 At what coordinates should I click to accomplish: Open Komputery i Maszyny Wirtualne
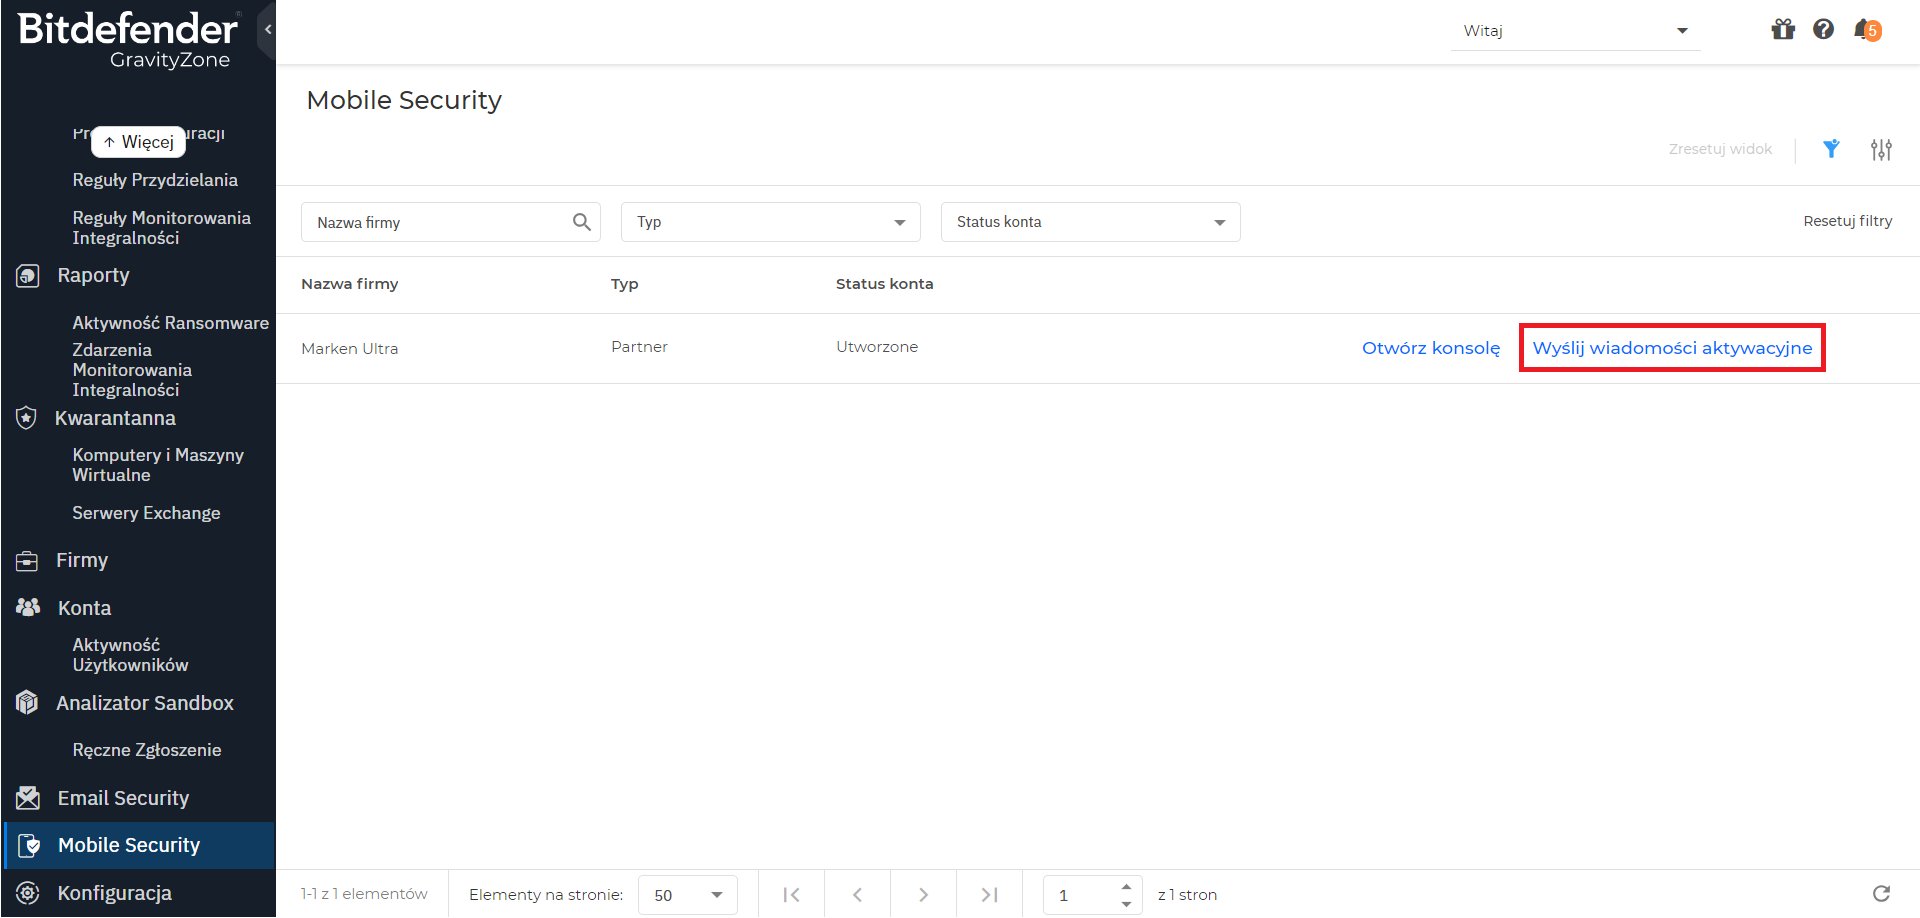click(x=158, y=465)
